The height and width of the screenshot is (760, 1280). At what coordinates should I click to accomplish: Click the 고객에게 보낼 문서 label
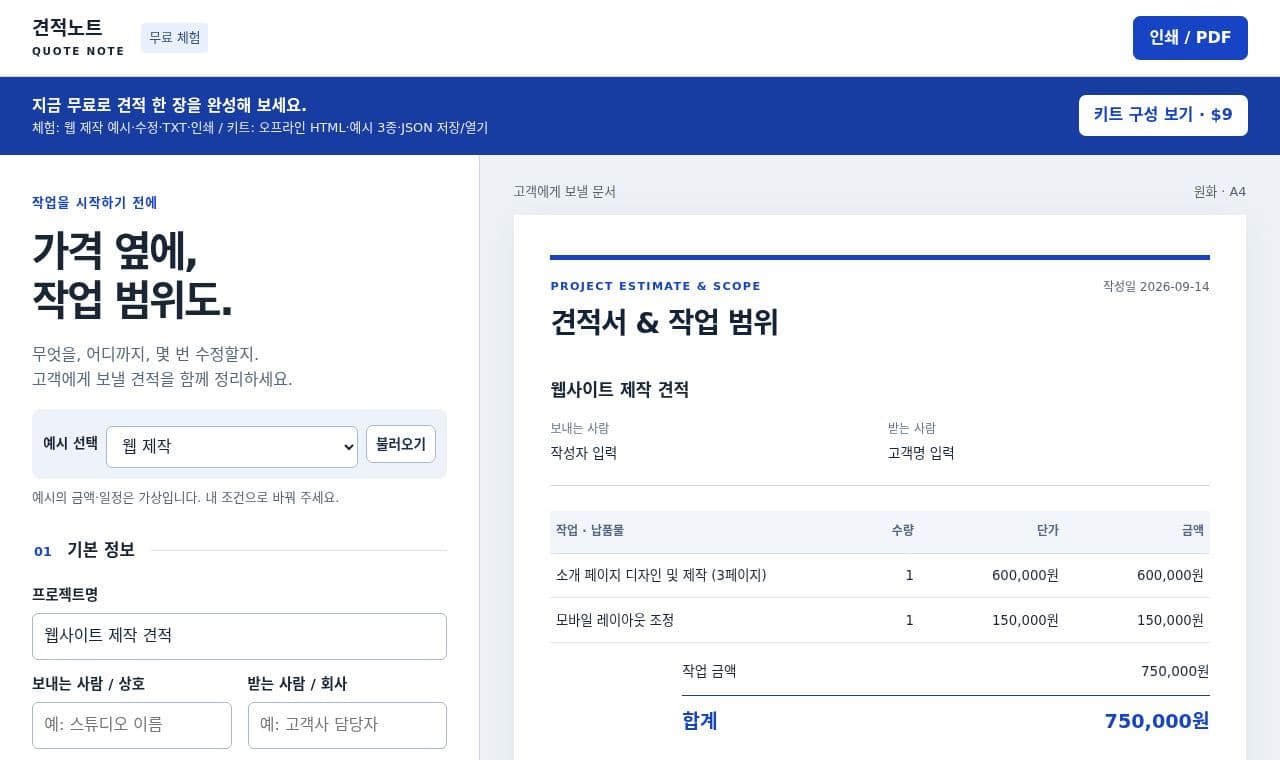(x=564, y=192)
